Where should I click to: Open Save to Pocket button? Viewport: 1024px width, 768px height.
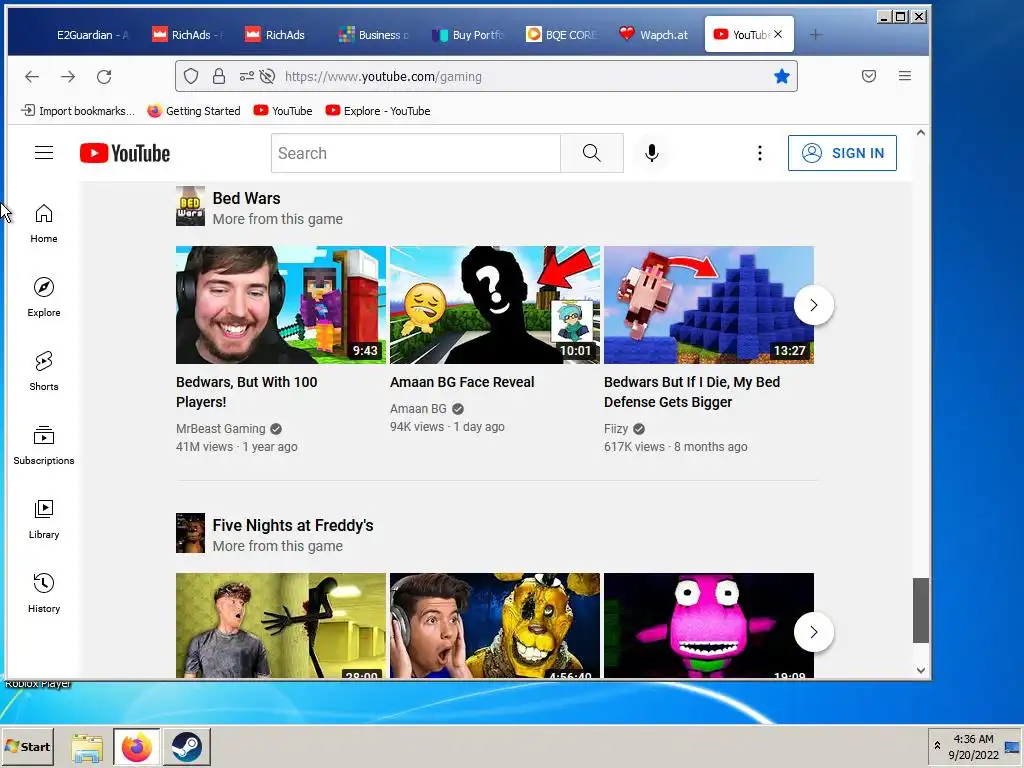tap(869, 76)
